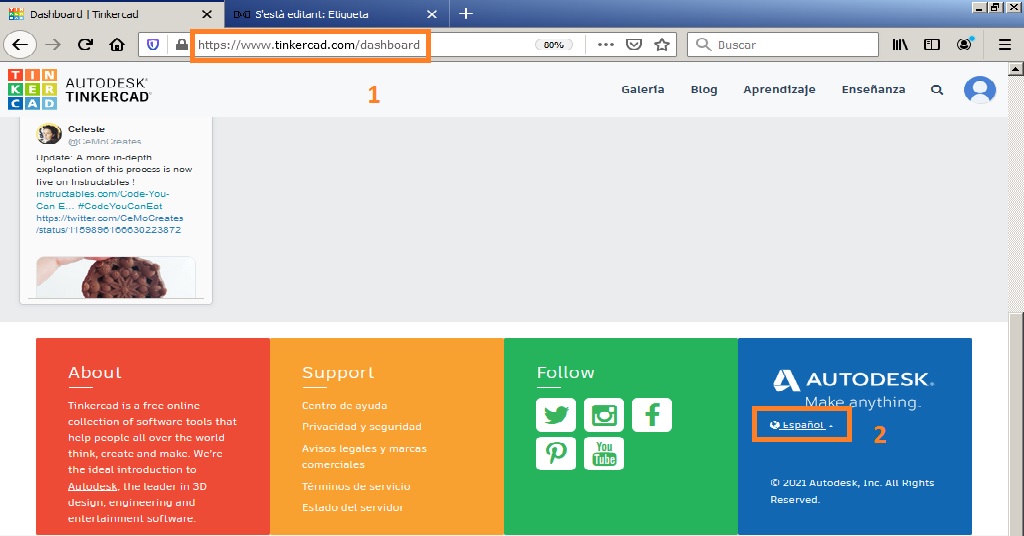The width and height of the screenshot is (1024, 536).
Task: Open the Centro de ayuda link
Action: coord(344,405)
